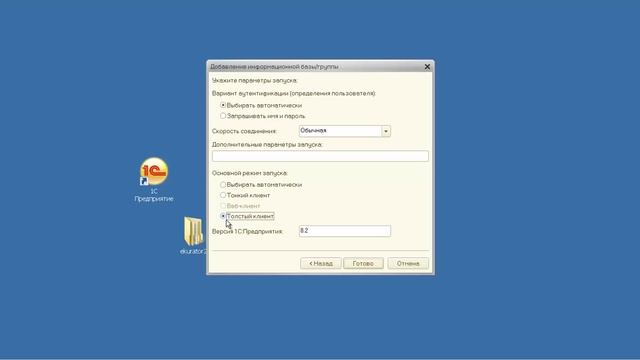Click the 1С version field showing 8.2

click(x=345, y=231)
